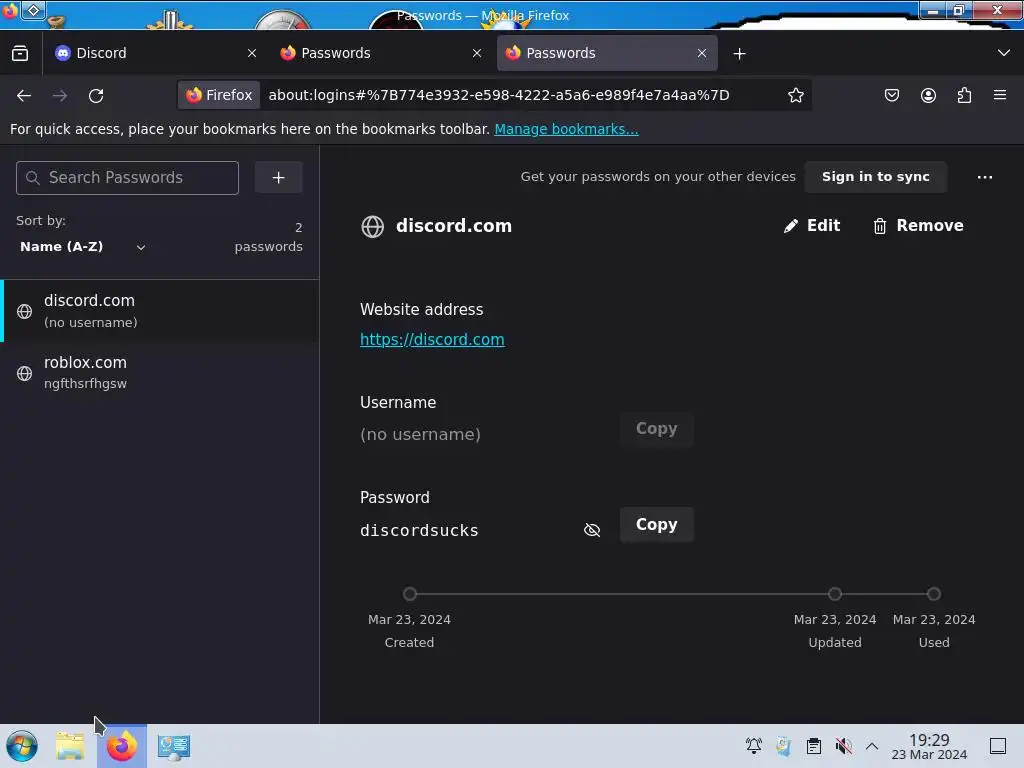Remove the discord.com login
1024x768 pixels.
(918, 226)
